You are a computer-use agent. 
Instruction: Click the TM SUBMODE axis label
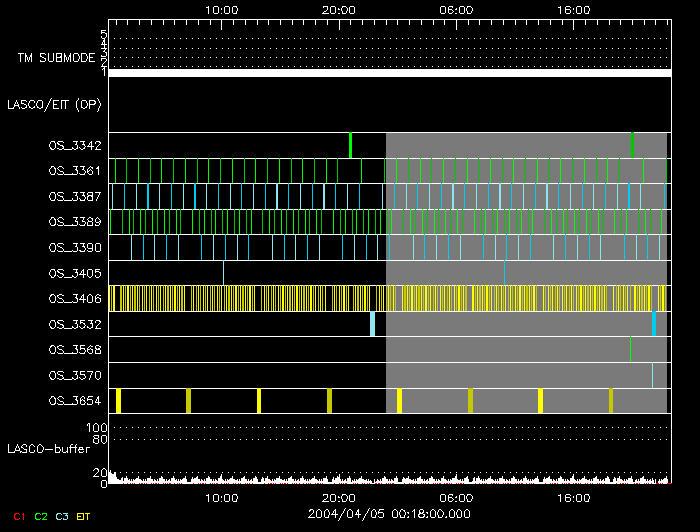56,58
